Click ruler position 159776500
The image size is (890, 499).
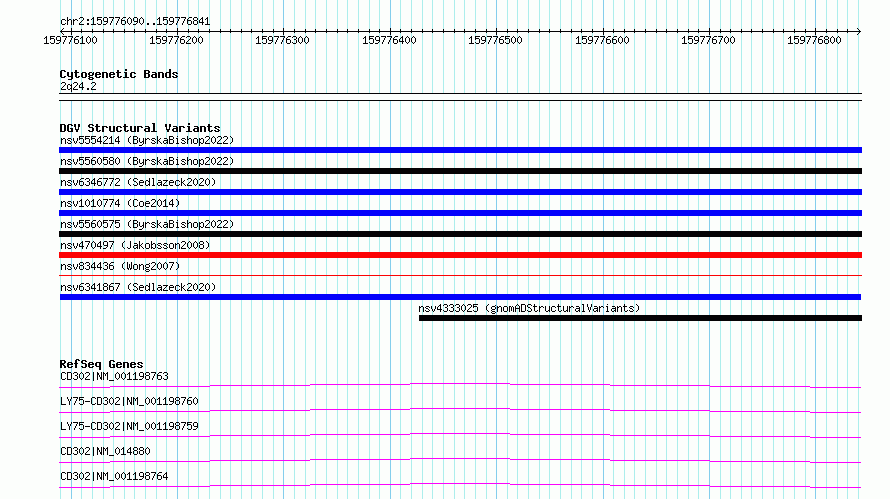coord(495,40)
